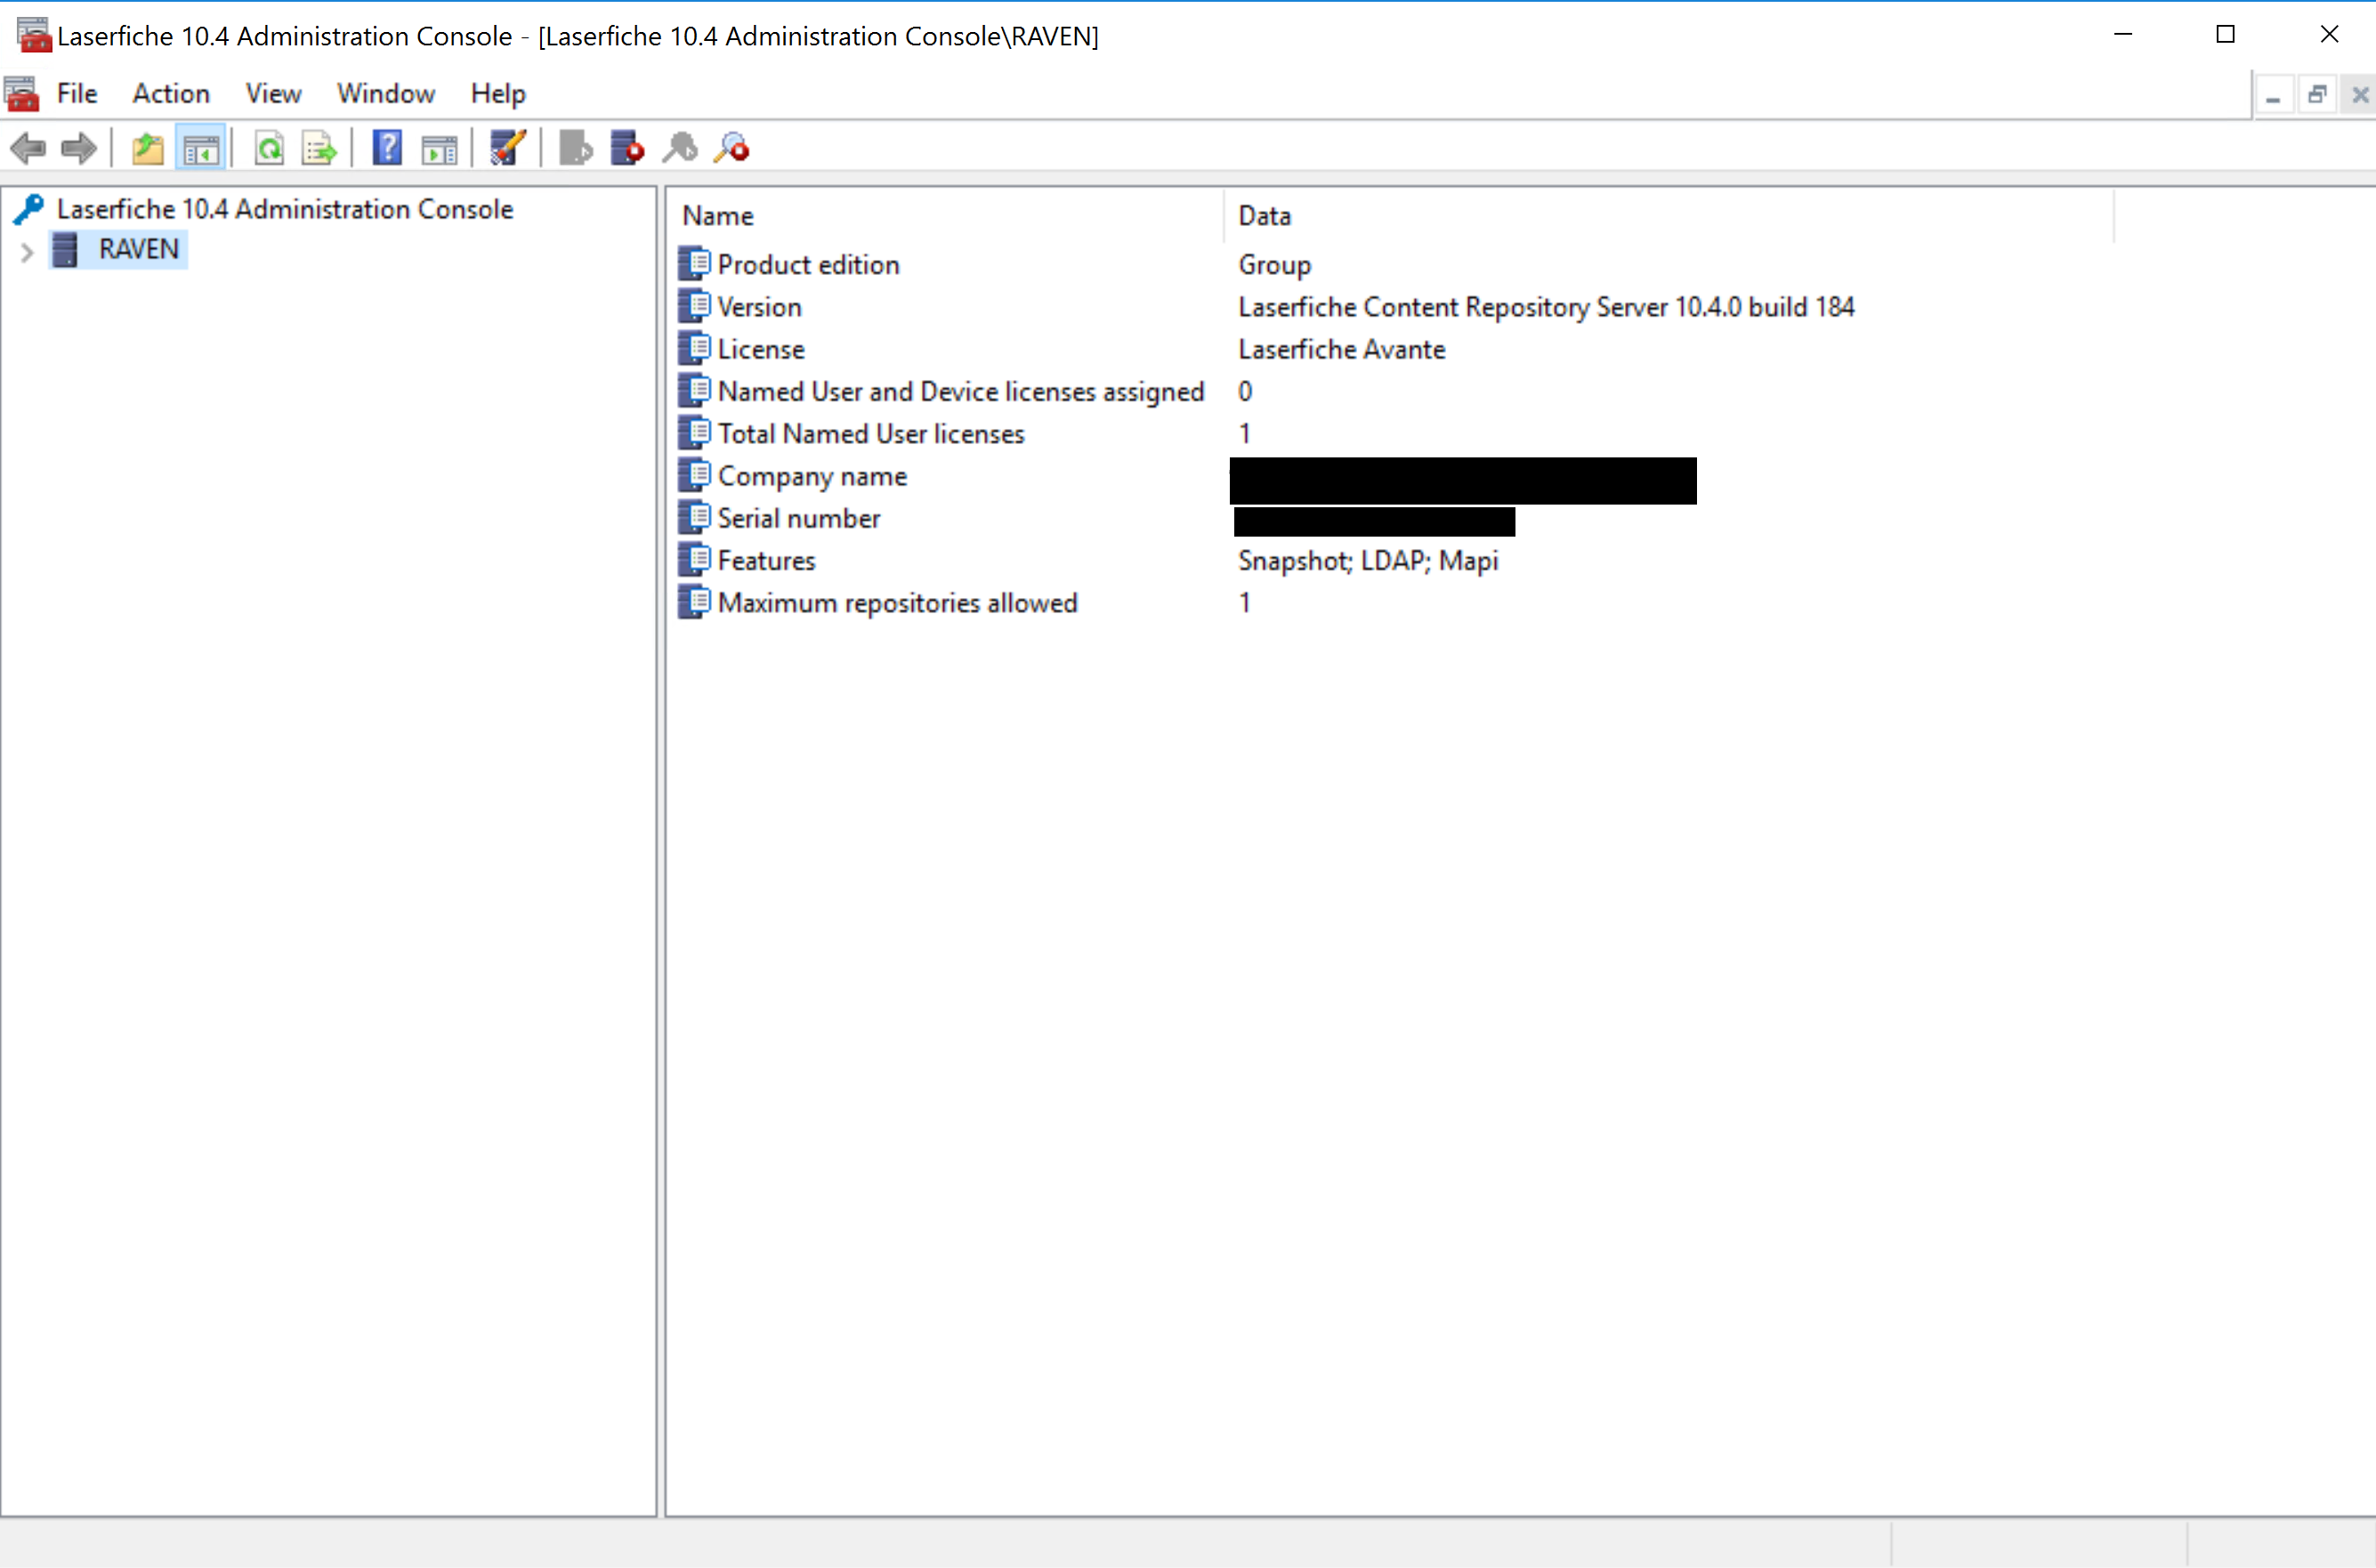
Task: Toggle the Show/Hide Console Tree button
Action: click(201, 149)
